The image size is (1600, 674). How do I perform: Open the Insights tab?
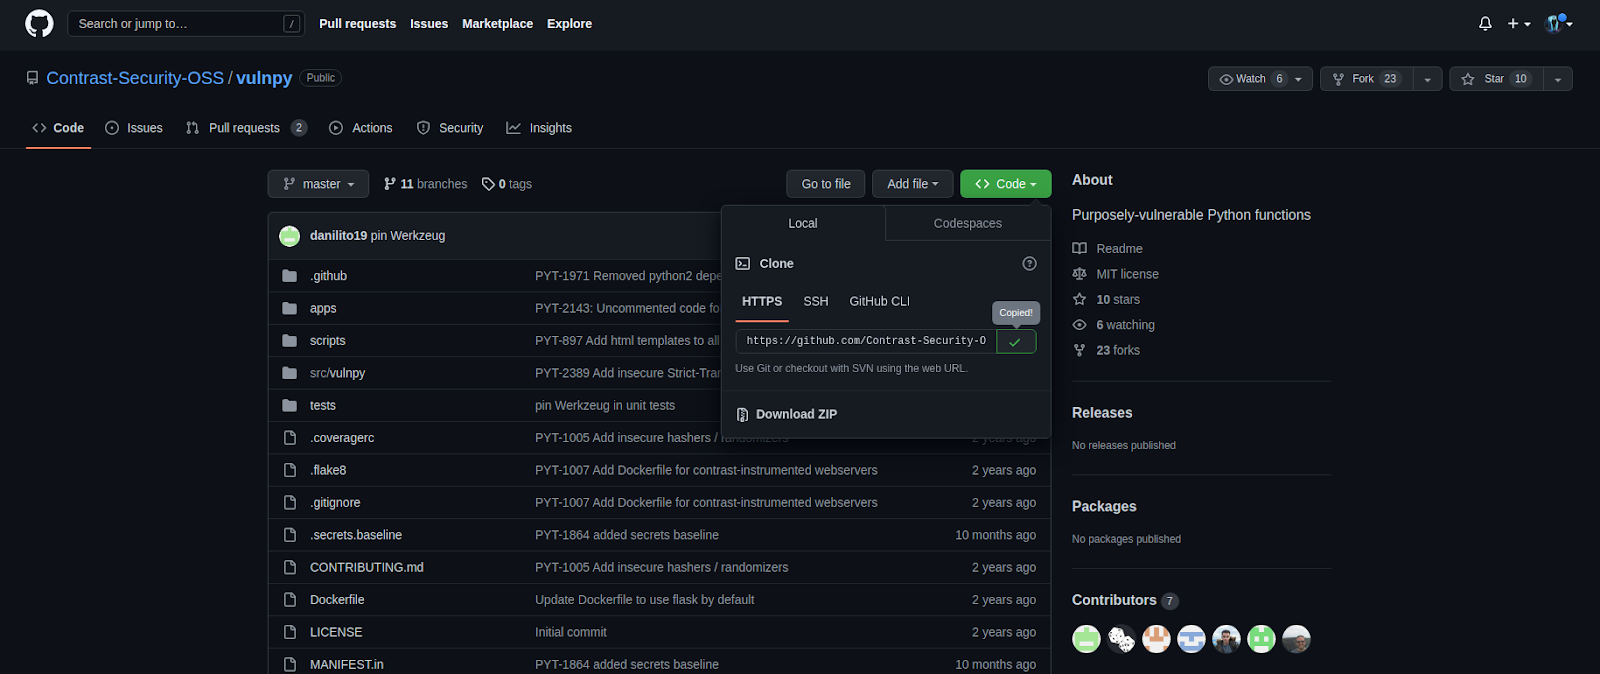click(539, 128)
